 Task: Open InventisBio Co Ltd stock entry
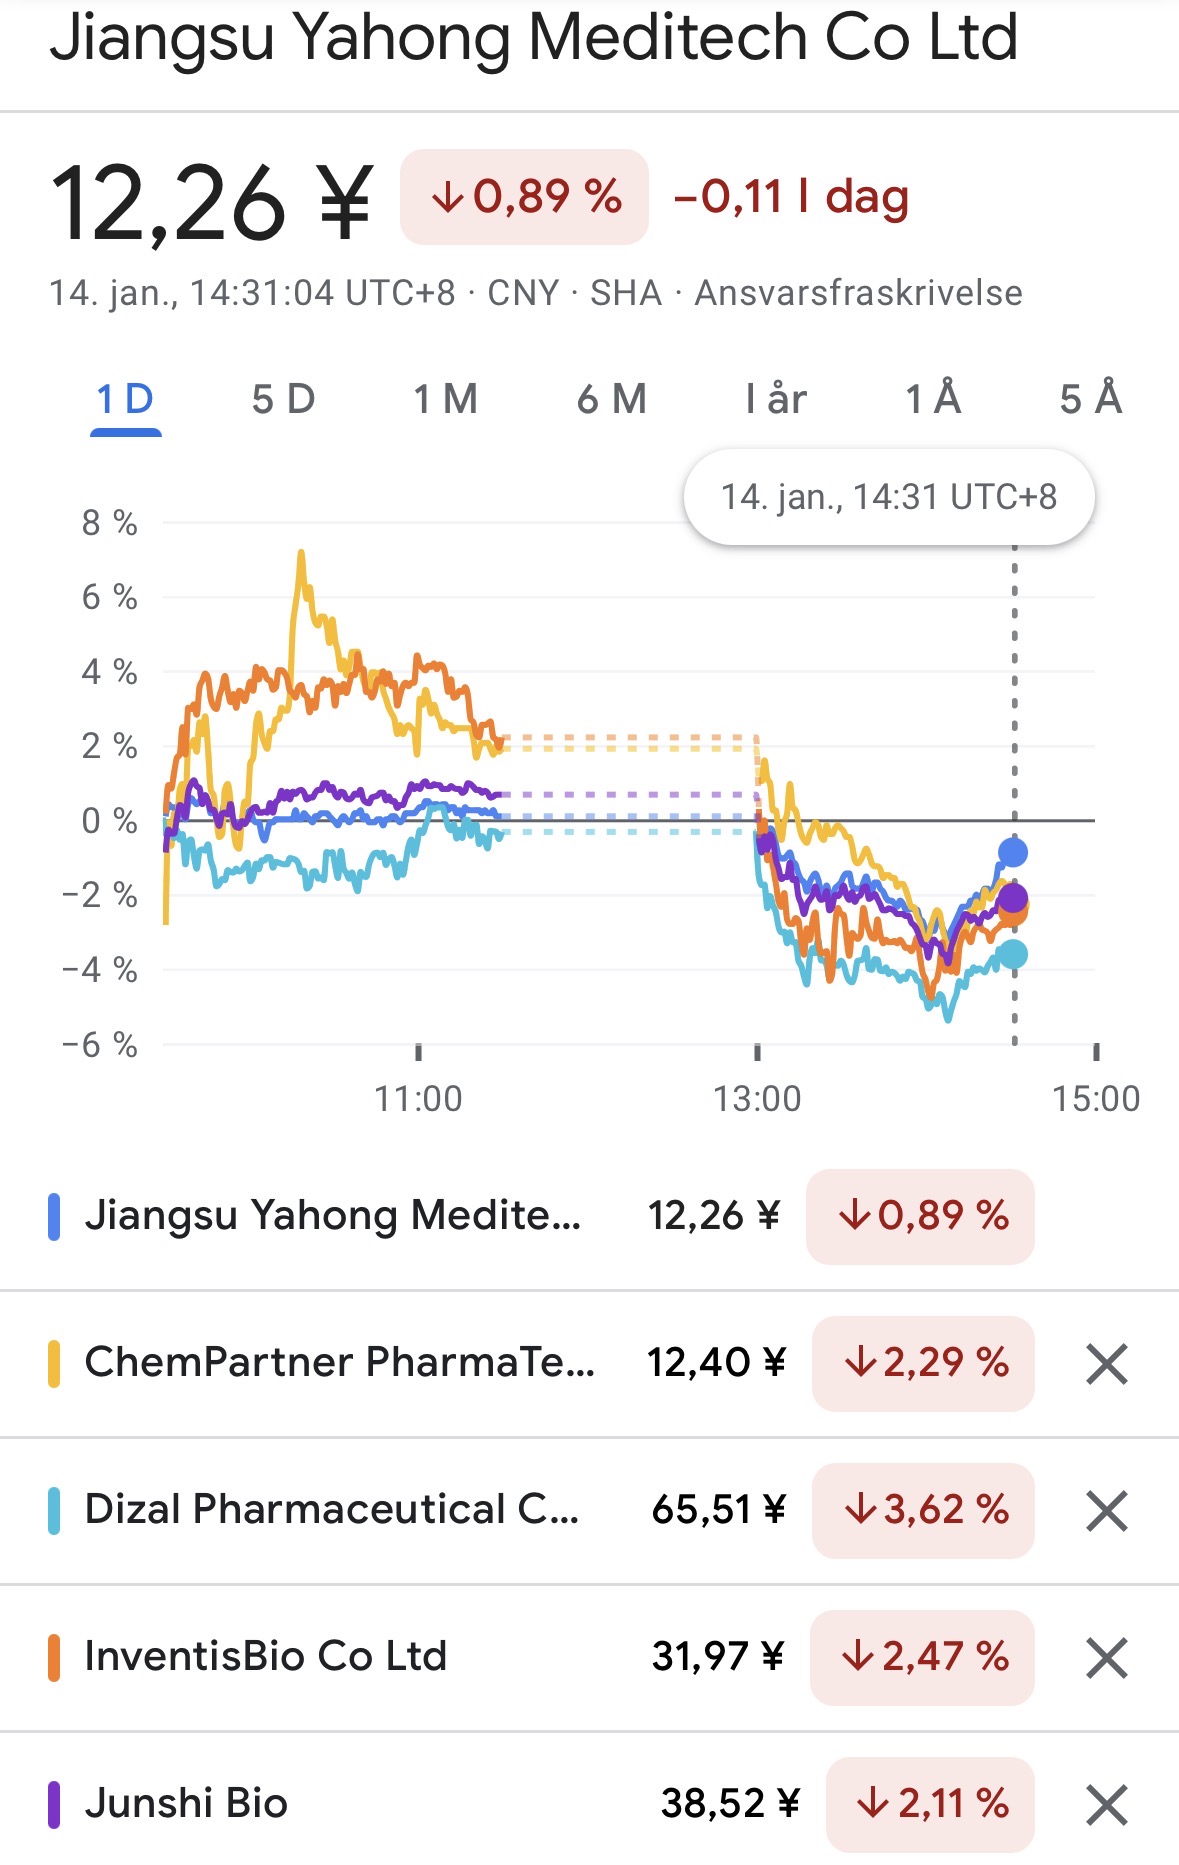[x=266, y=1657]
